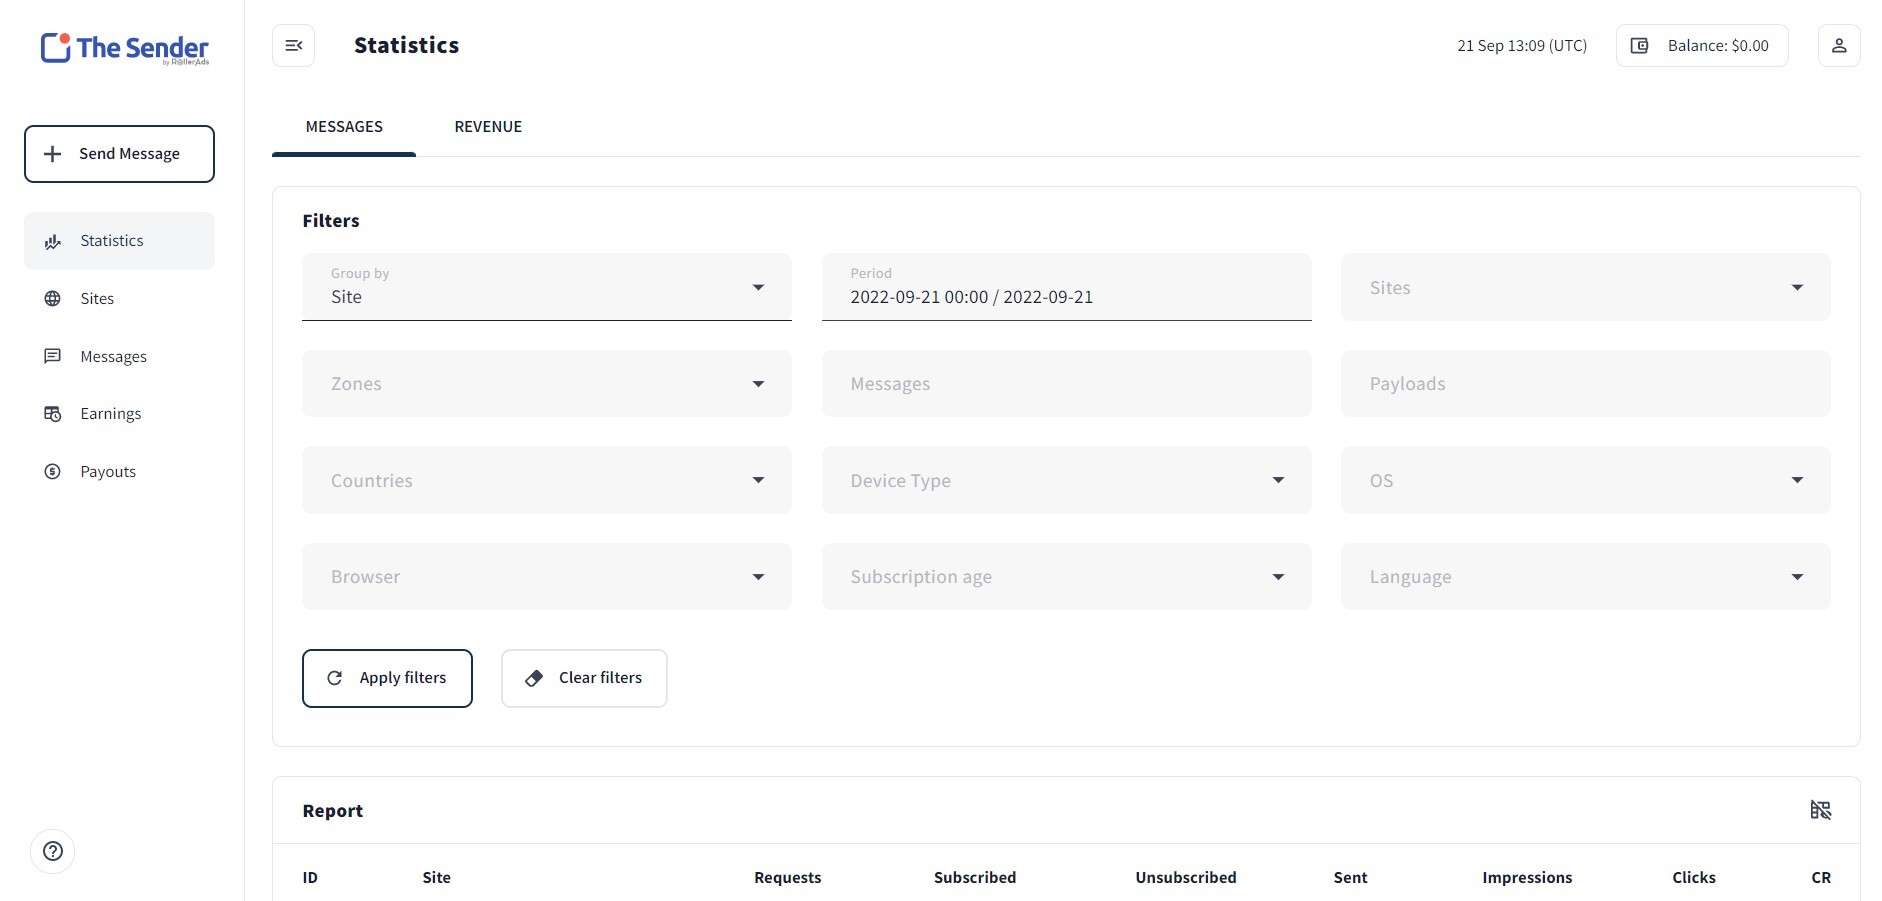
Task: Expand the Countries dropdown
Action: 546,480
